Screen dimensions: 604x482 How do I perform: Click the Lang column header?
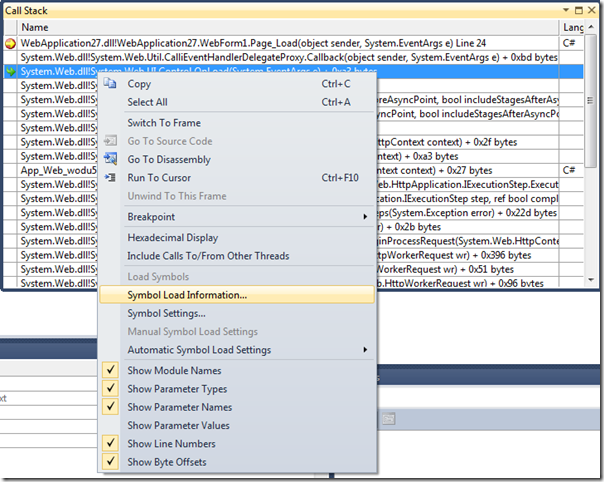[571, 27]
